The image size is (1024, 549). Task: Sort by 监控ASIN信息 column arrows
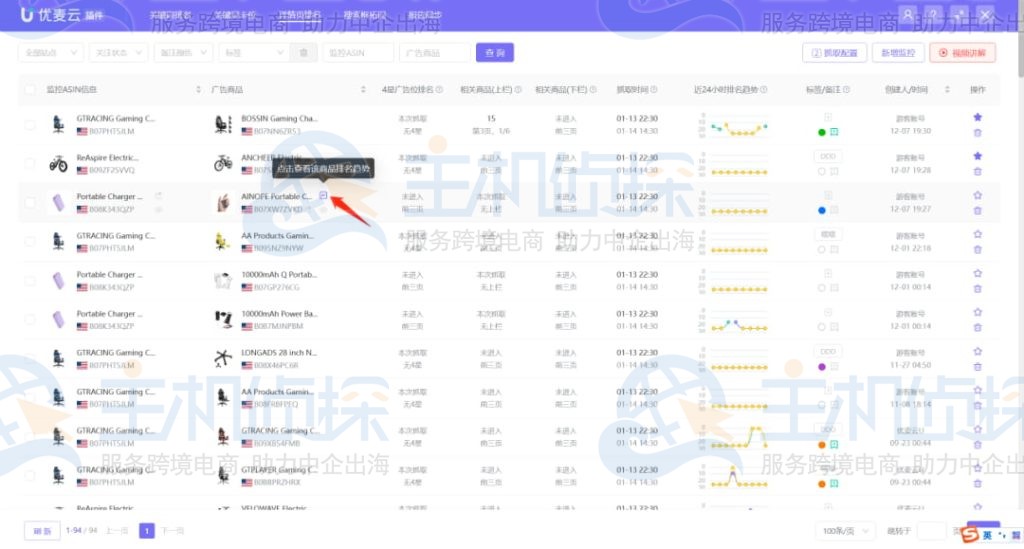click(198, 89)
